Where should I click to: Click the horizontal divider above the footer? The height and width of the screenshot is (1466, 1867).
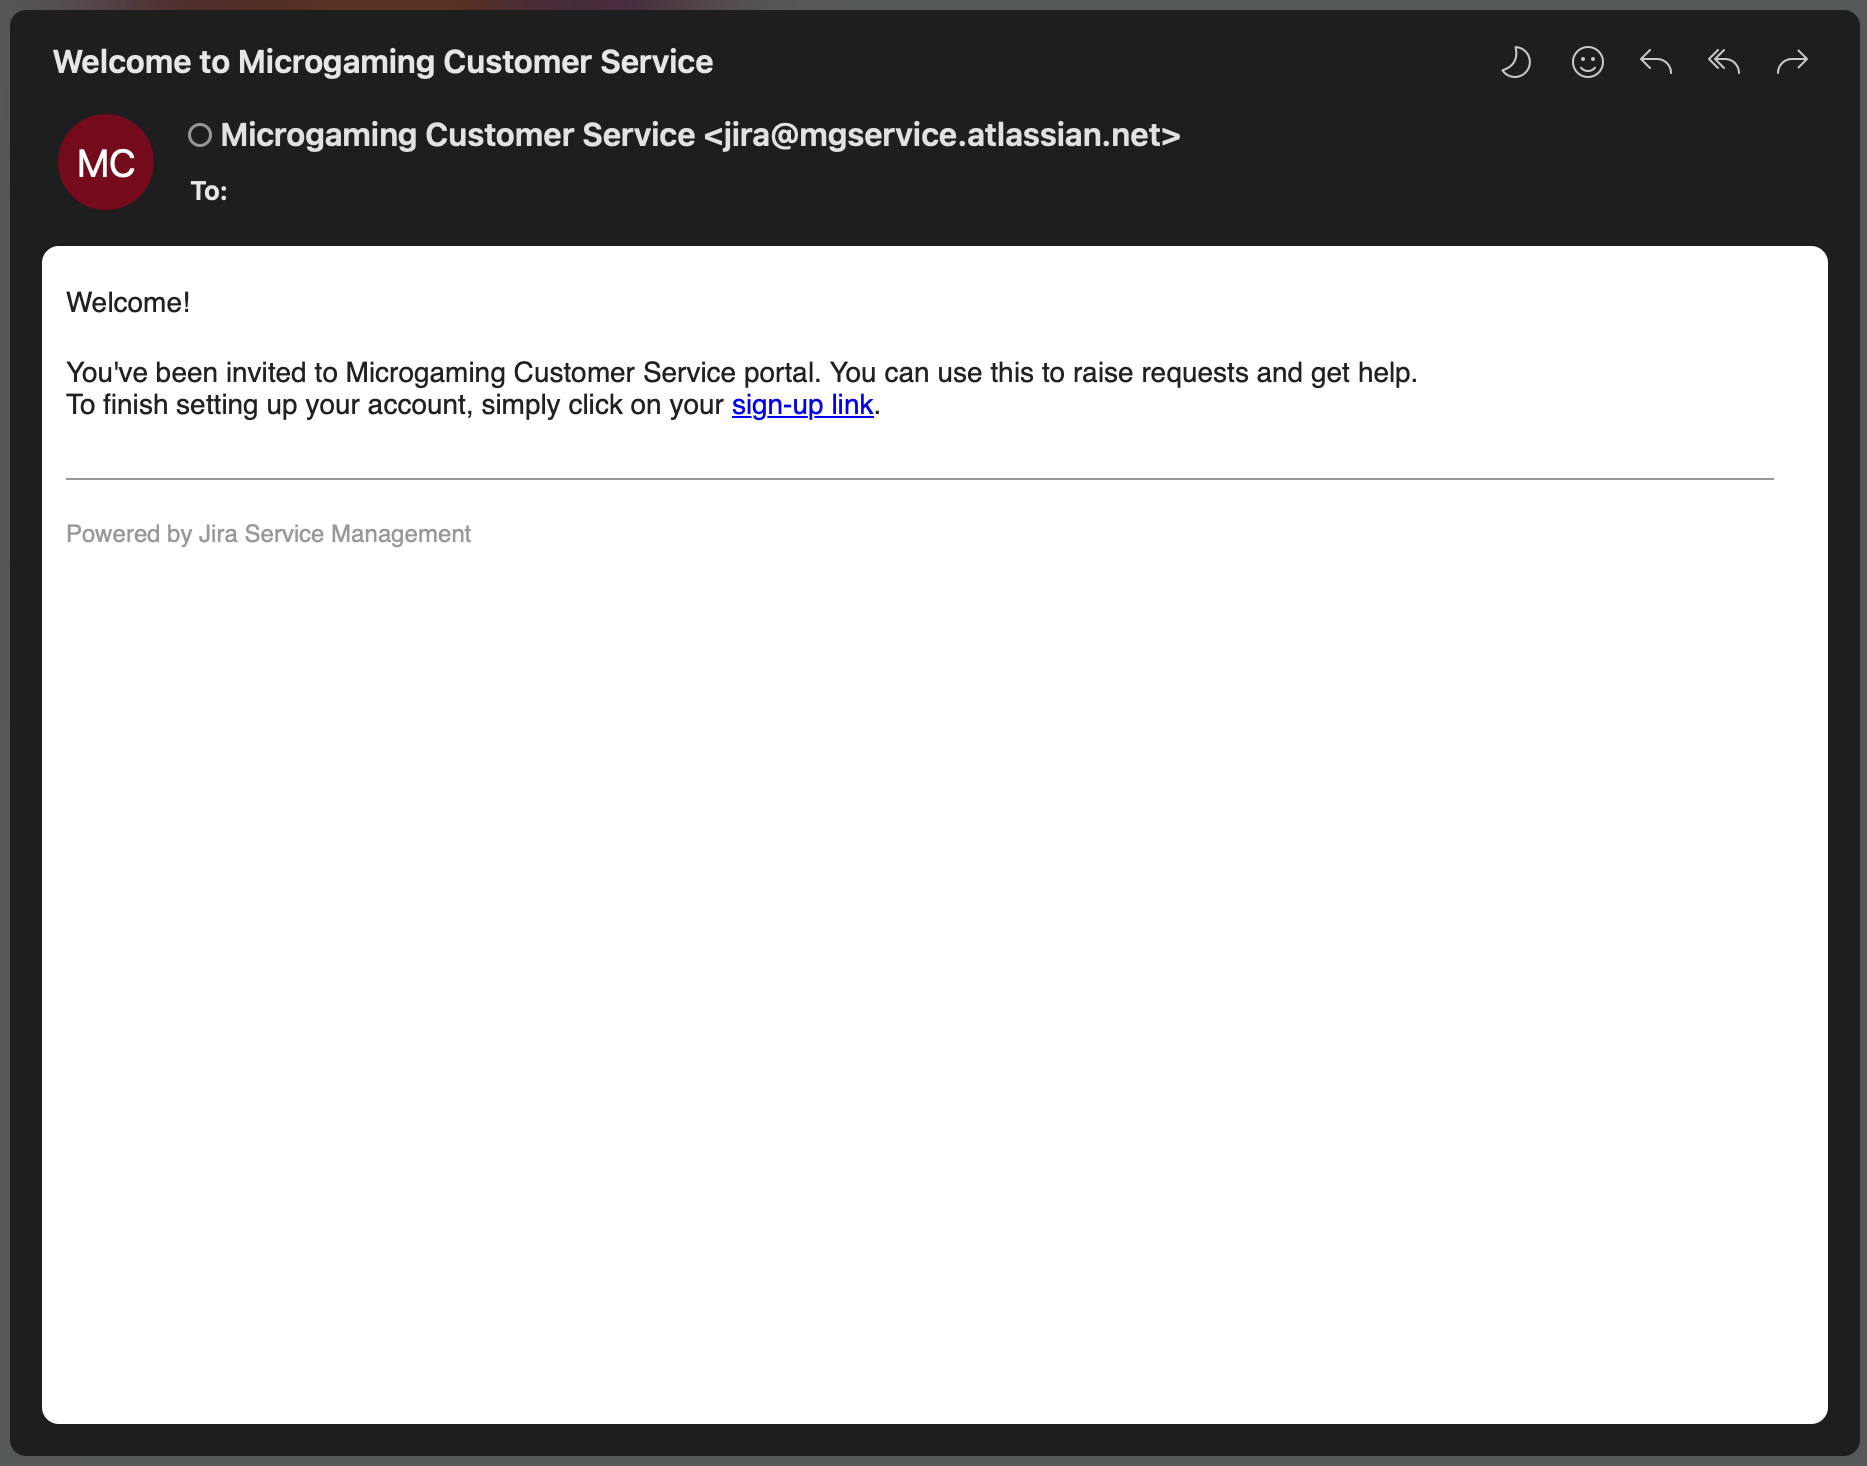click(x=919, y=479)
